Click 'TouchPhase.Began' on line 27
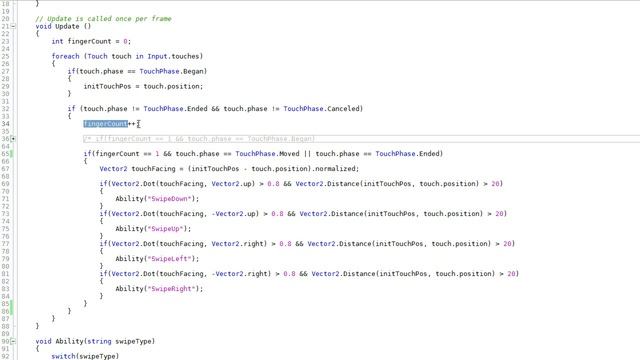Screen dimensions: 640x360 click(171, 71)
